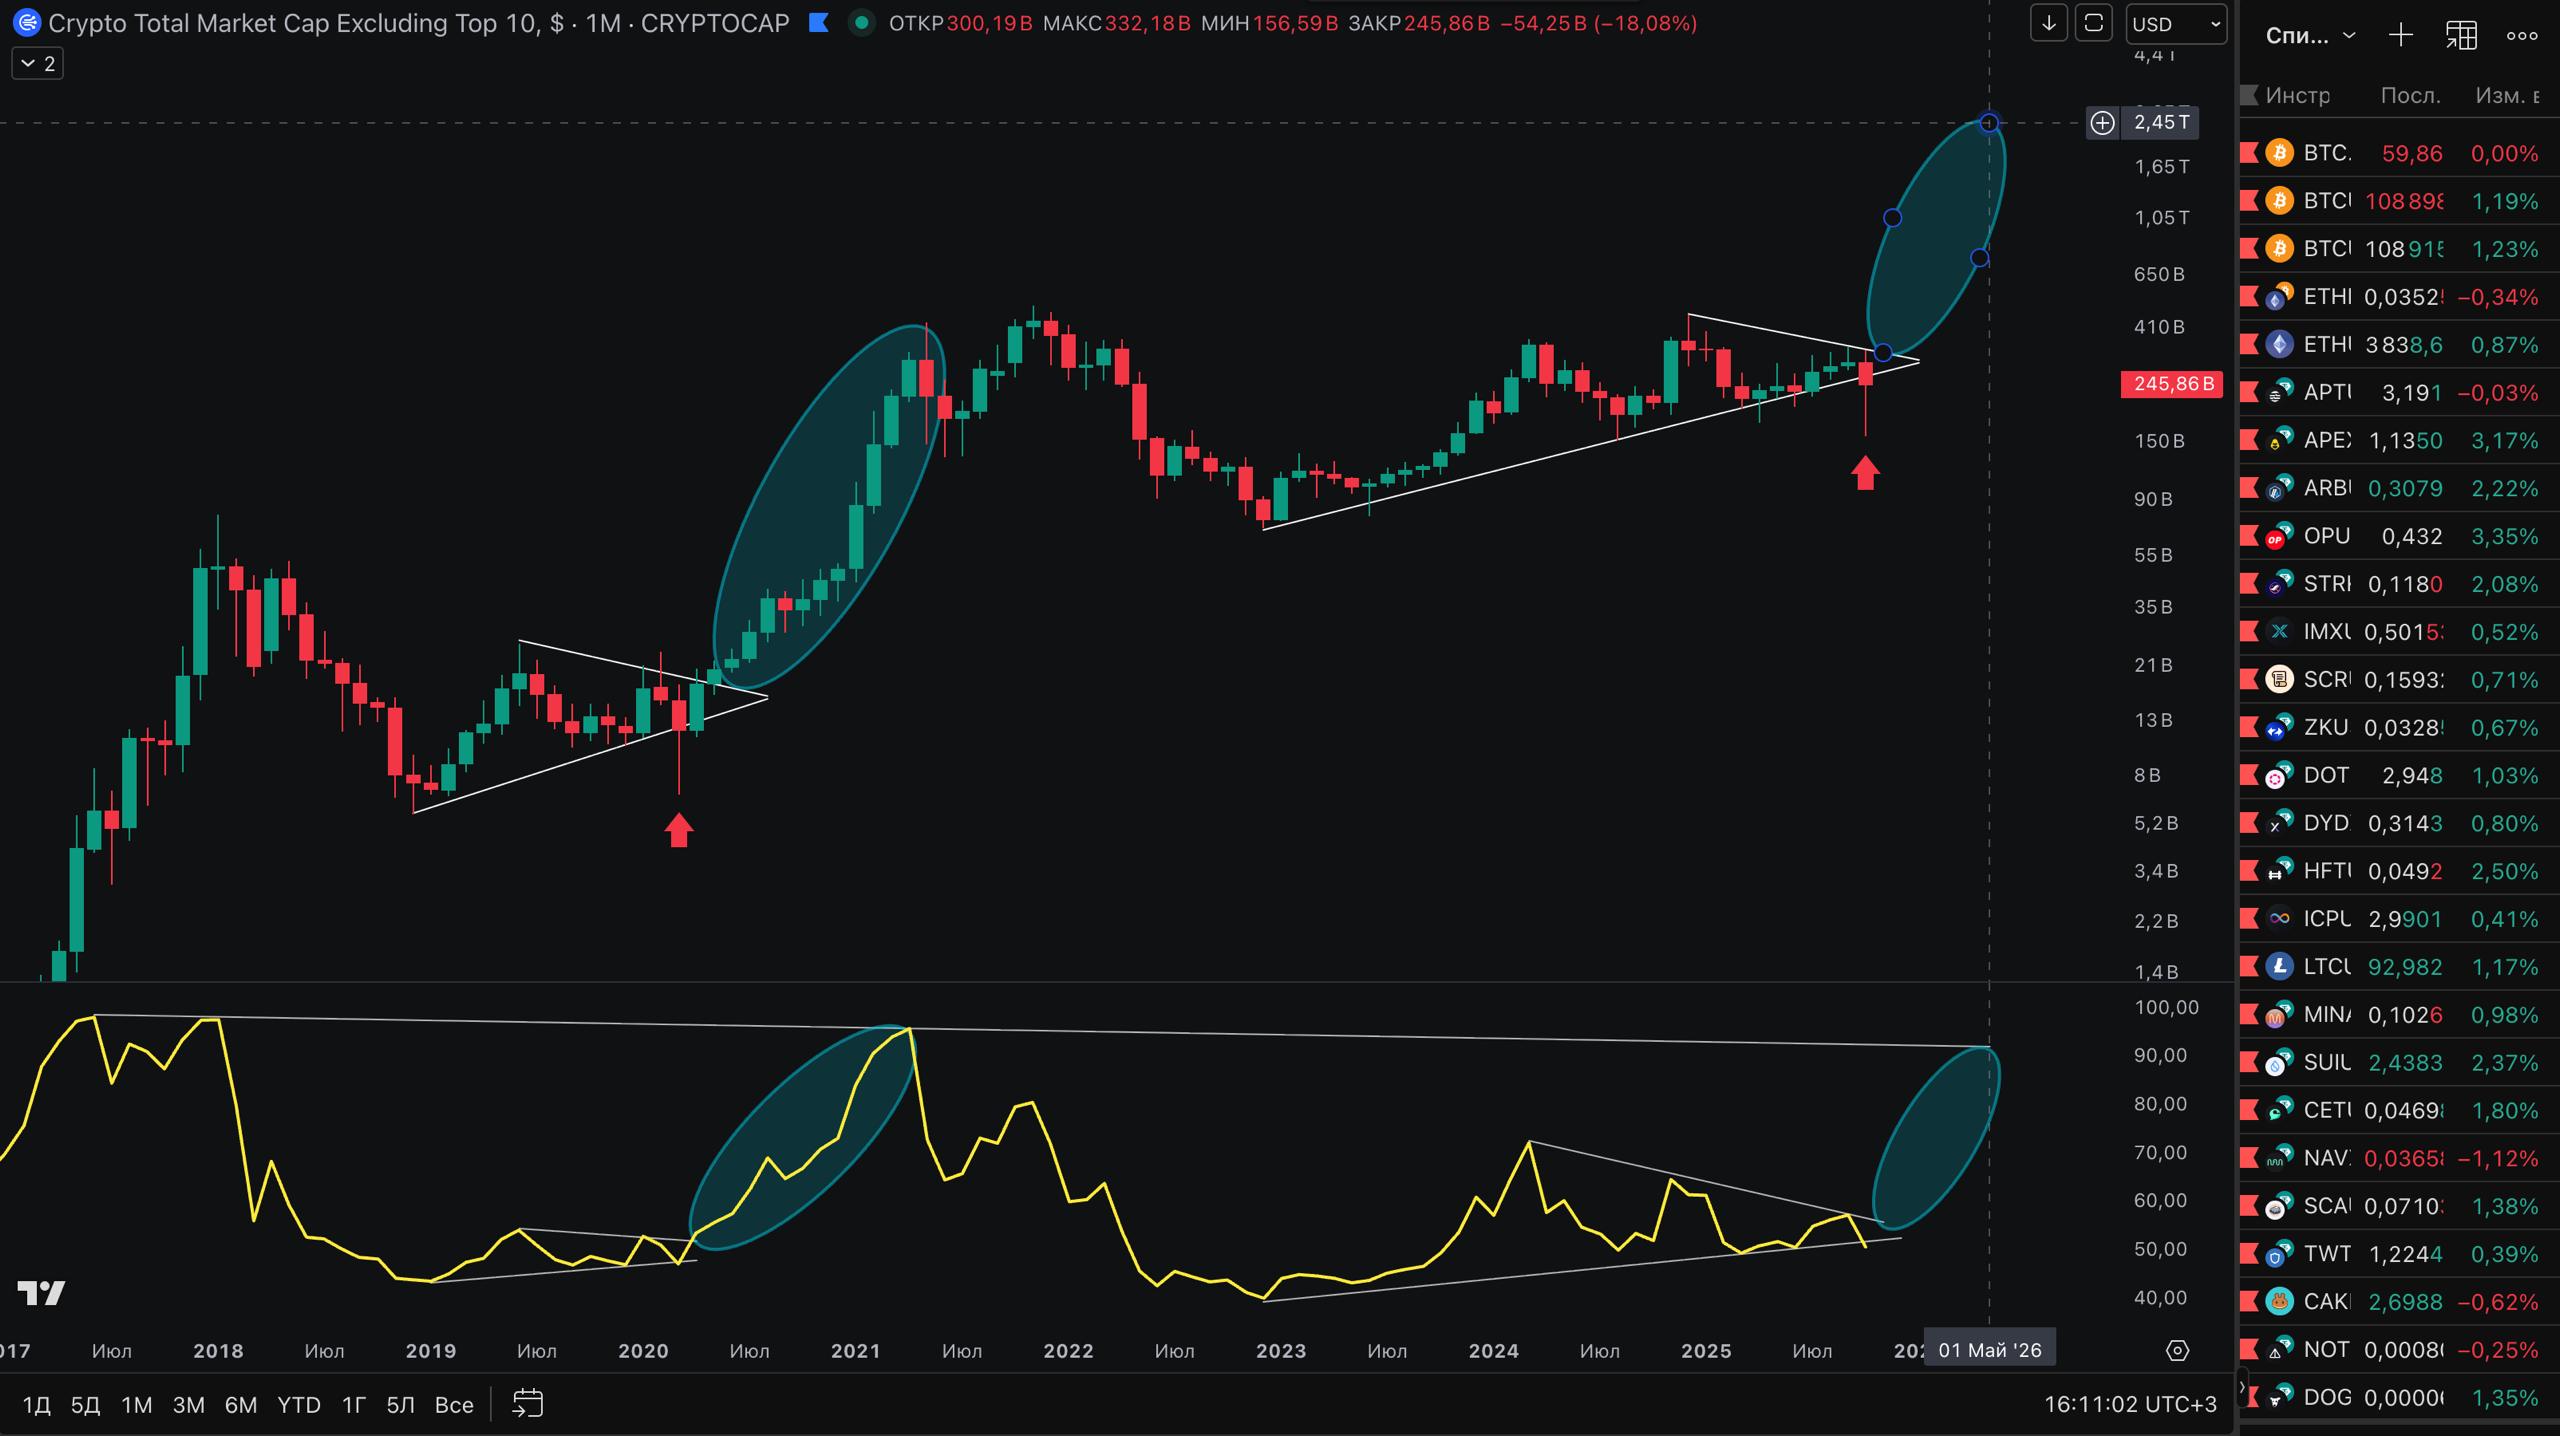Click the 16:11:02 UTC+3 timezone button
The image size is (2560, 1436).
[2130, 1405]
